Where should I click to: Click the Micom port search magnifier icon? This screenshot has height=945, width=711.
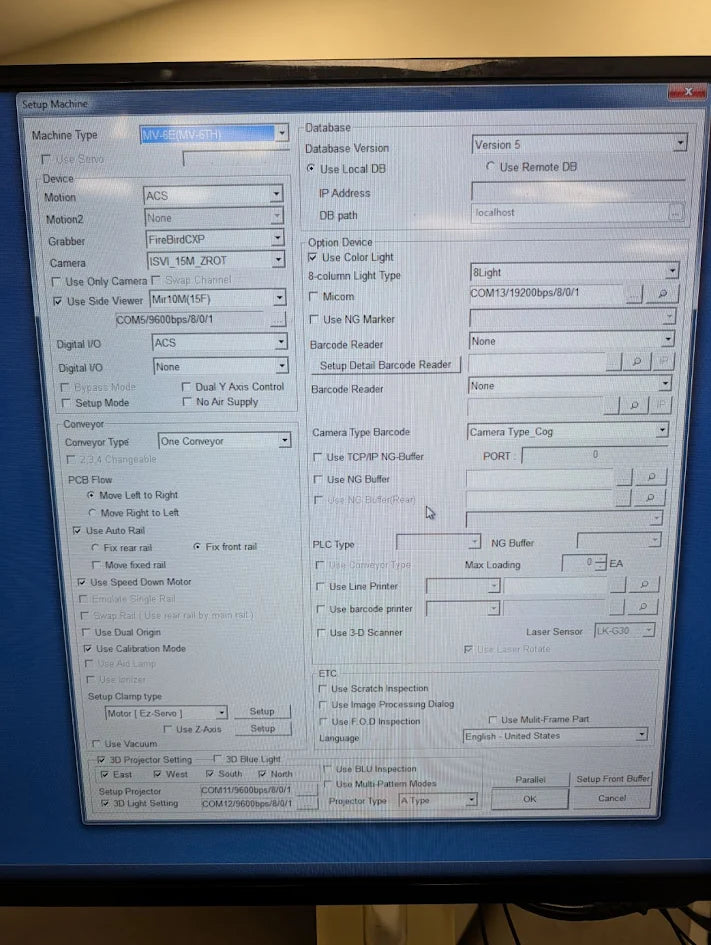(661, 295)
